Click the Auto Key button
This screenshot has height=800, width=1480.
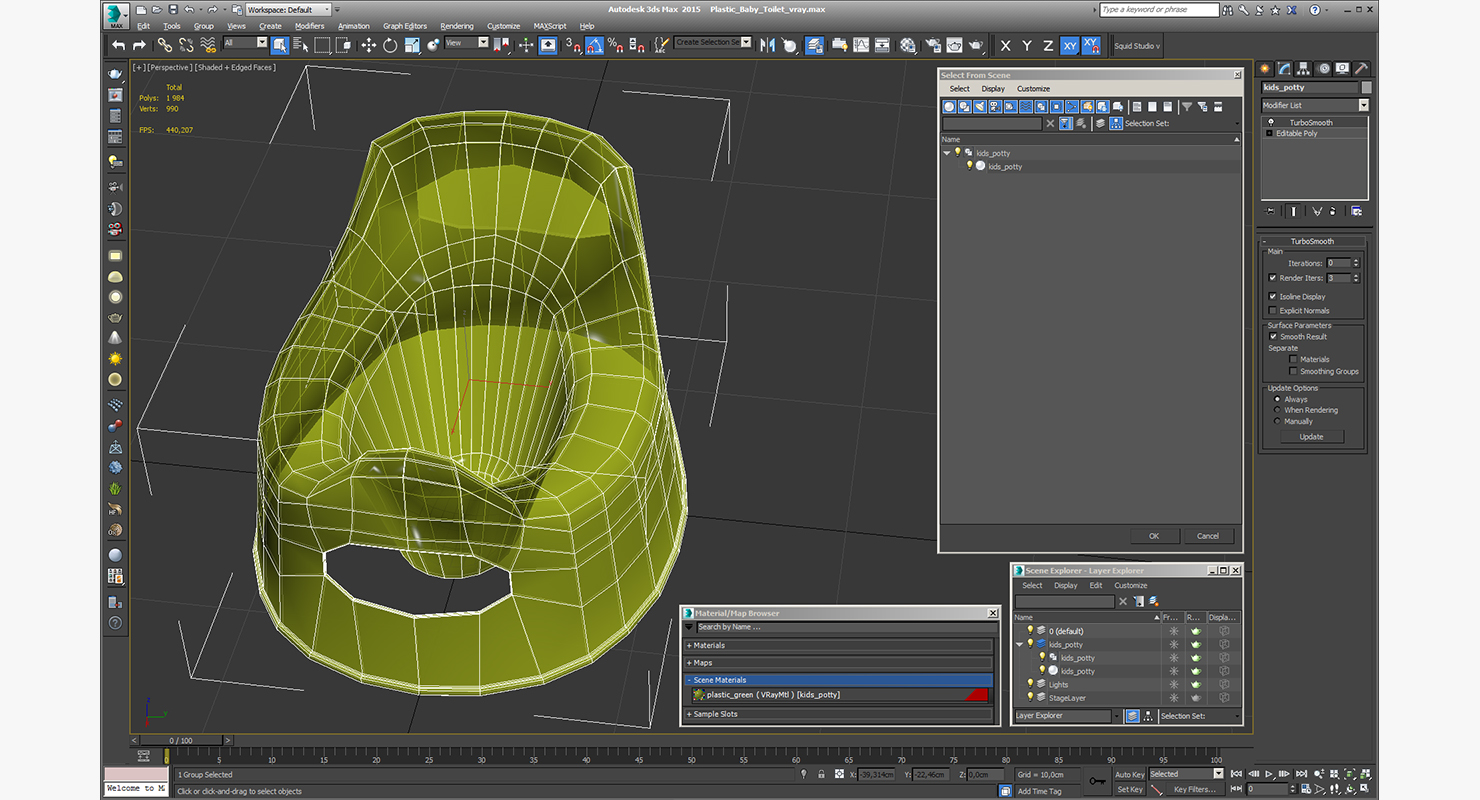point(1129,774)
